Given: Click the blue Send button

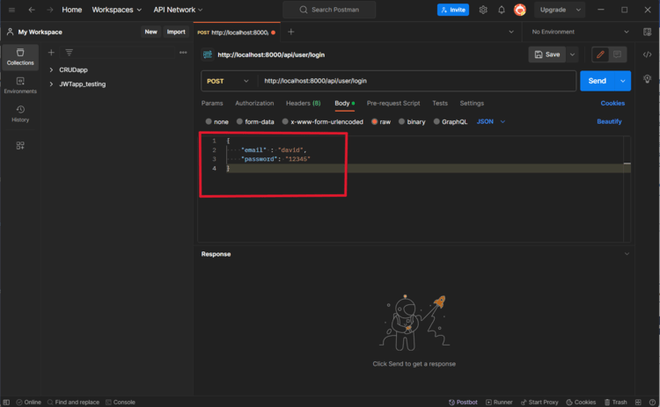Looking at the screenshot, I should click(x=597, y=81).
